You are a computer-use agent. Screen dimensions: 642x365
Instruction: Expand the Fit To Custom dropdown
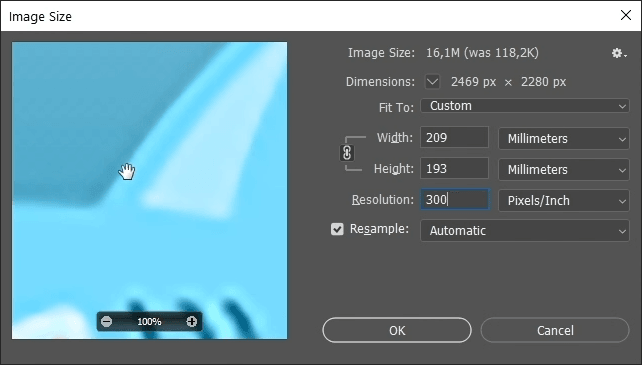tap(524, 106)
